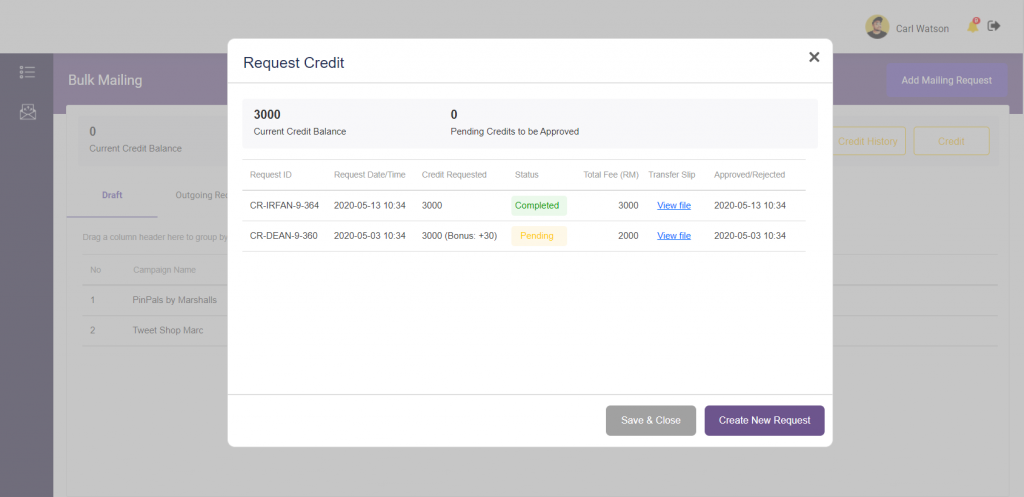The image size is (1024, 497).
Task: Click the Completed status badge
Action: tap(538, 205)
